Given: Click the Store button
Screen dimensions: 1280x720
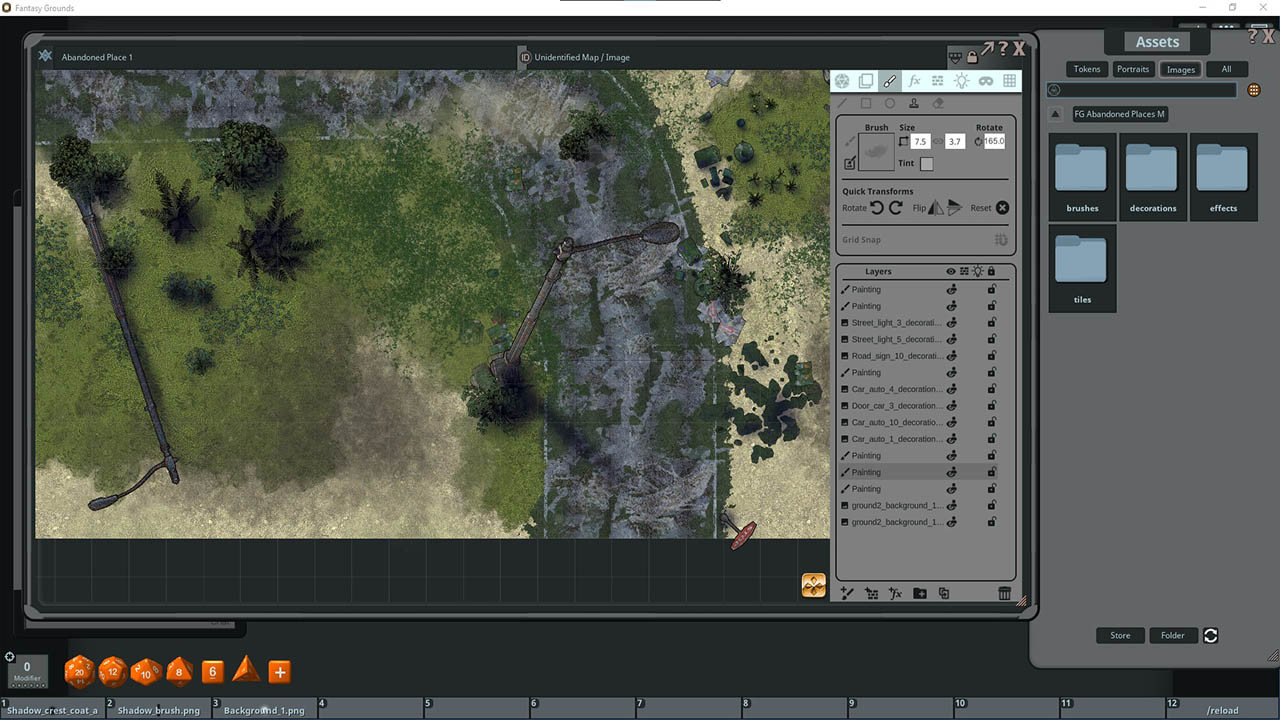Looking at the screenshot, I should point(1119,635).
